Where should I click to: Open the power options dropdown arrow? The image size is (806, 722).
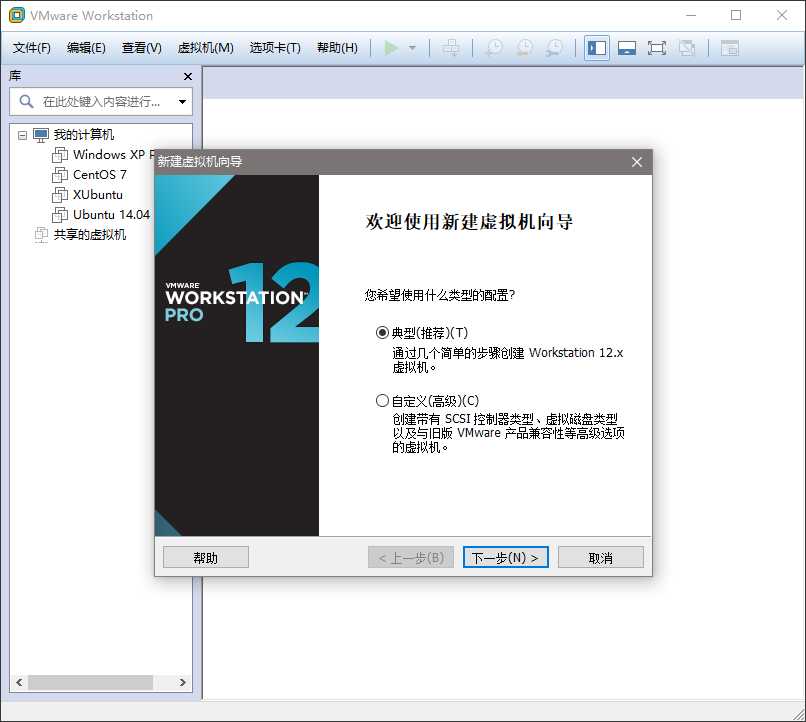tap(412, 48)
